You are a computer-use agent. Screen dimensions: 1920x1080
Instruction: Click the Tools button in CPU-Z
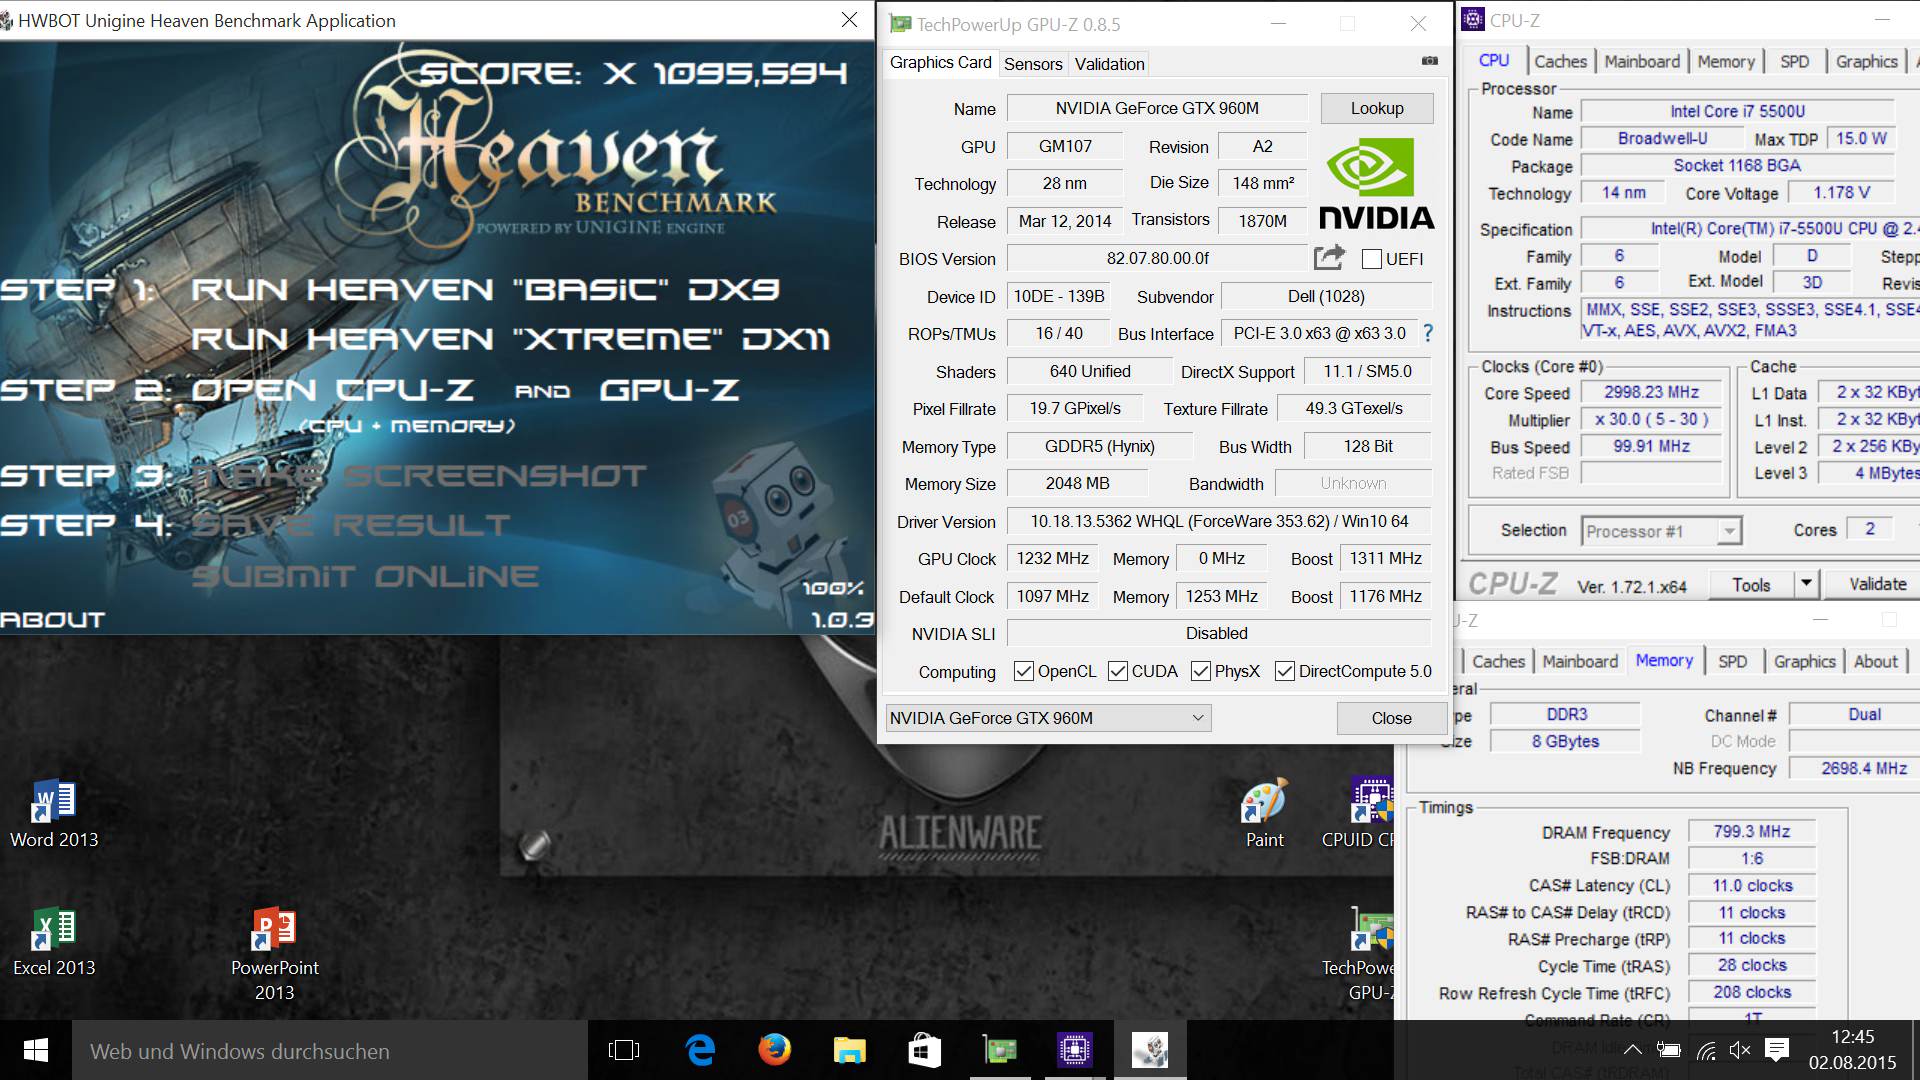(1751, 584)
